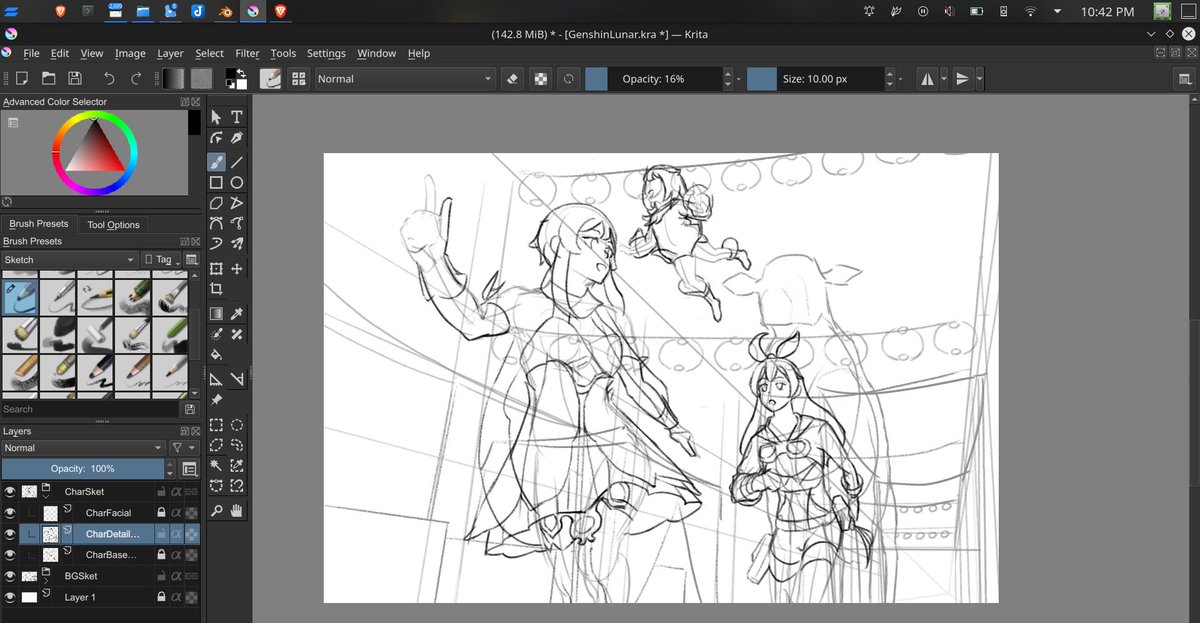
Task: Select the Polygon tool
Action: (216, 203)
